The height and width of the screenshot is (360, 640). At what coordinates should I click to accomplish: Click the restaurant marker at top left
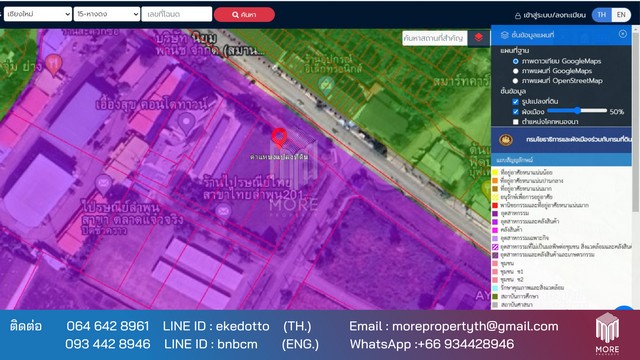point(53,64)
